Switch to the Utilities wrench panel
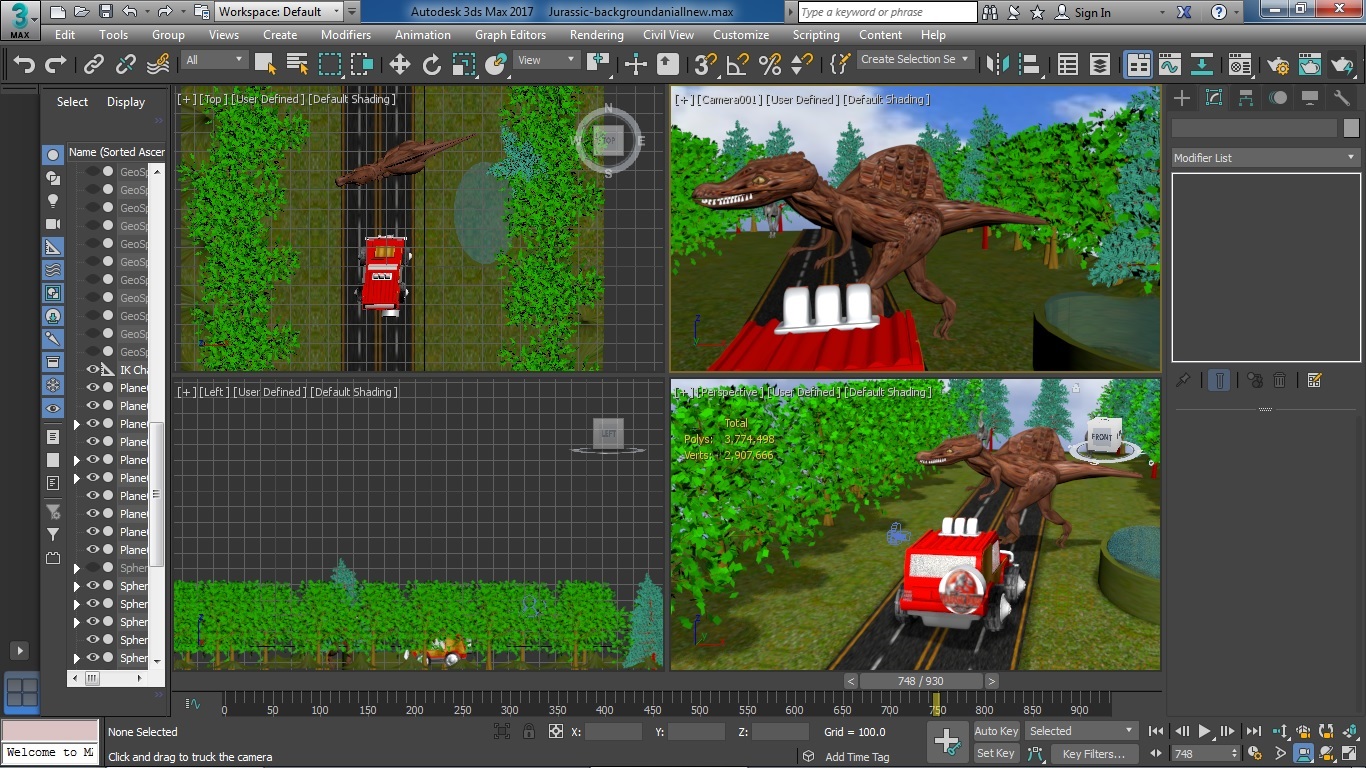 tap(1342, 98)
